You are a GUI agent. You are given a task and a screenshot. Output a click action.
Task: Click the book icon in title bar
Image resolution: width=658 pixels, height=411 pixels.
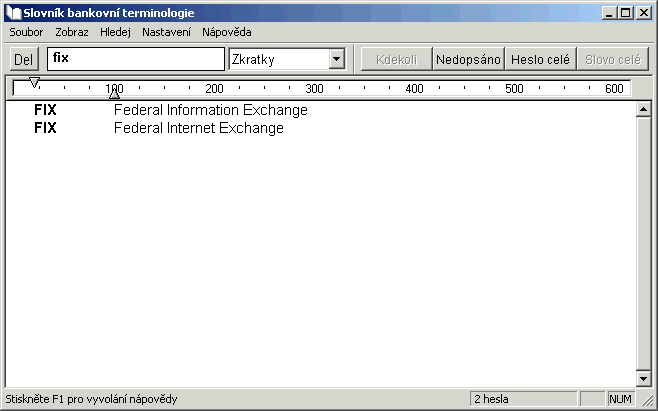click(x=14, y=13)
